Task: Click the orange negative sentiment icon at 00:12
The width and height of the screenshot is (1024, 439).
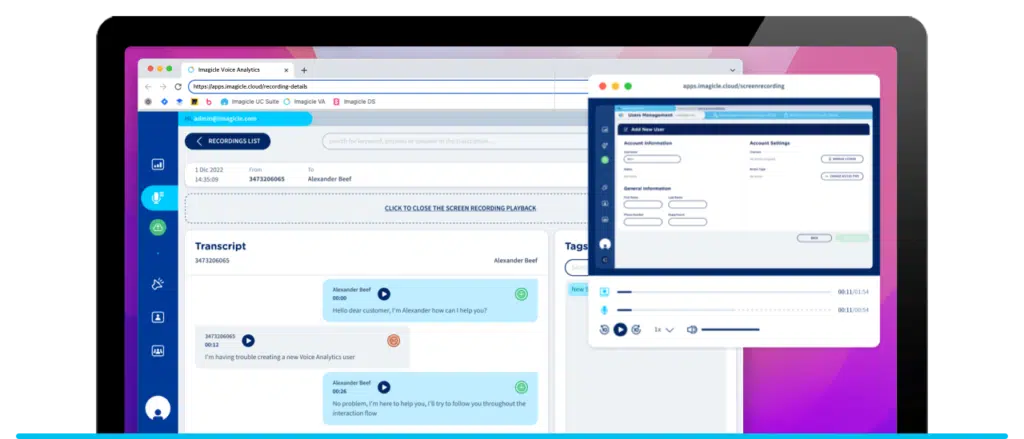Action: pyautogui.click(x=394, y=341)
